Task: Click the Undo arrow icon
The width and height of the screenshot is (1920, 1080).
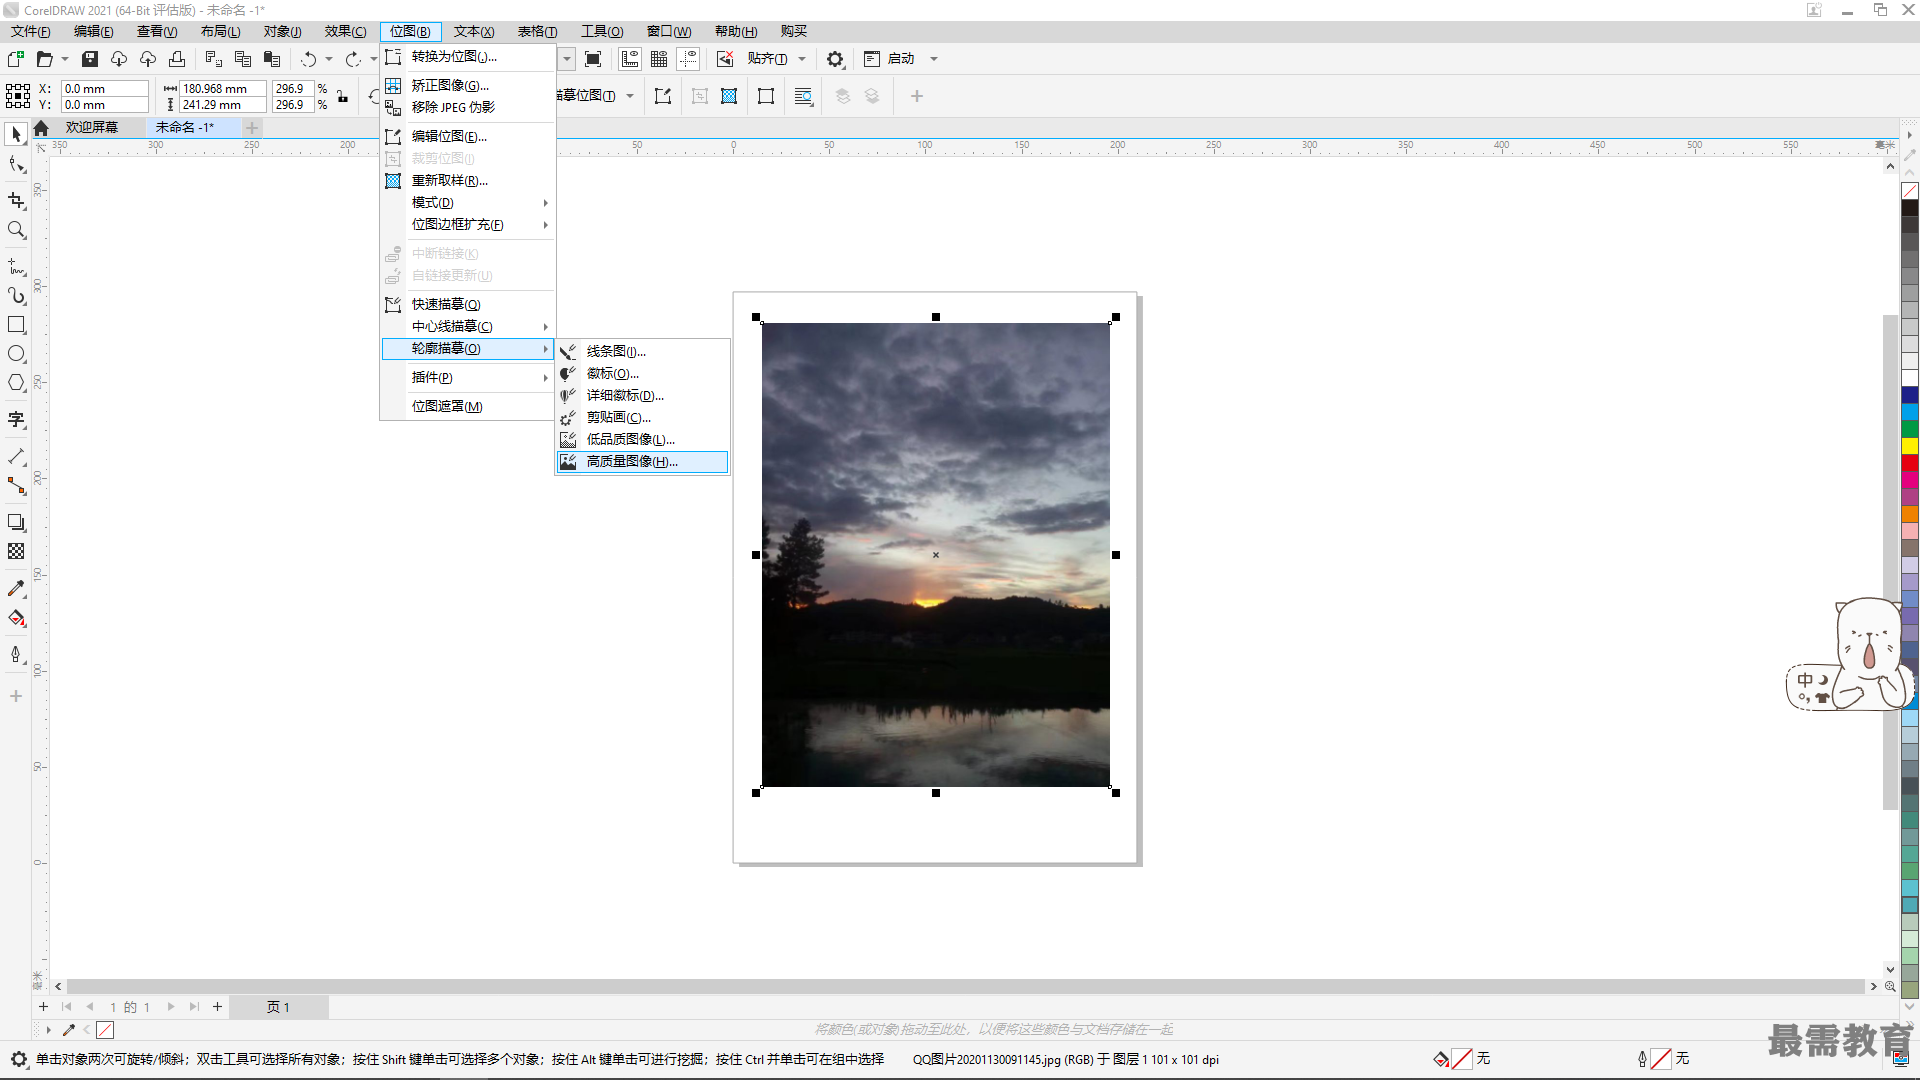Action: pyautogui.click(x=308, y=59)
